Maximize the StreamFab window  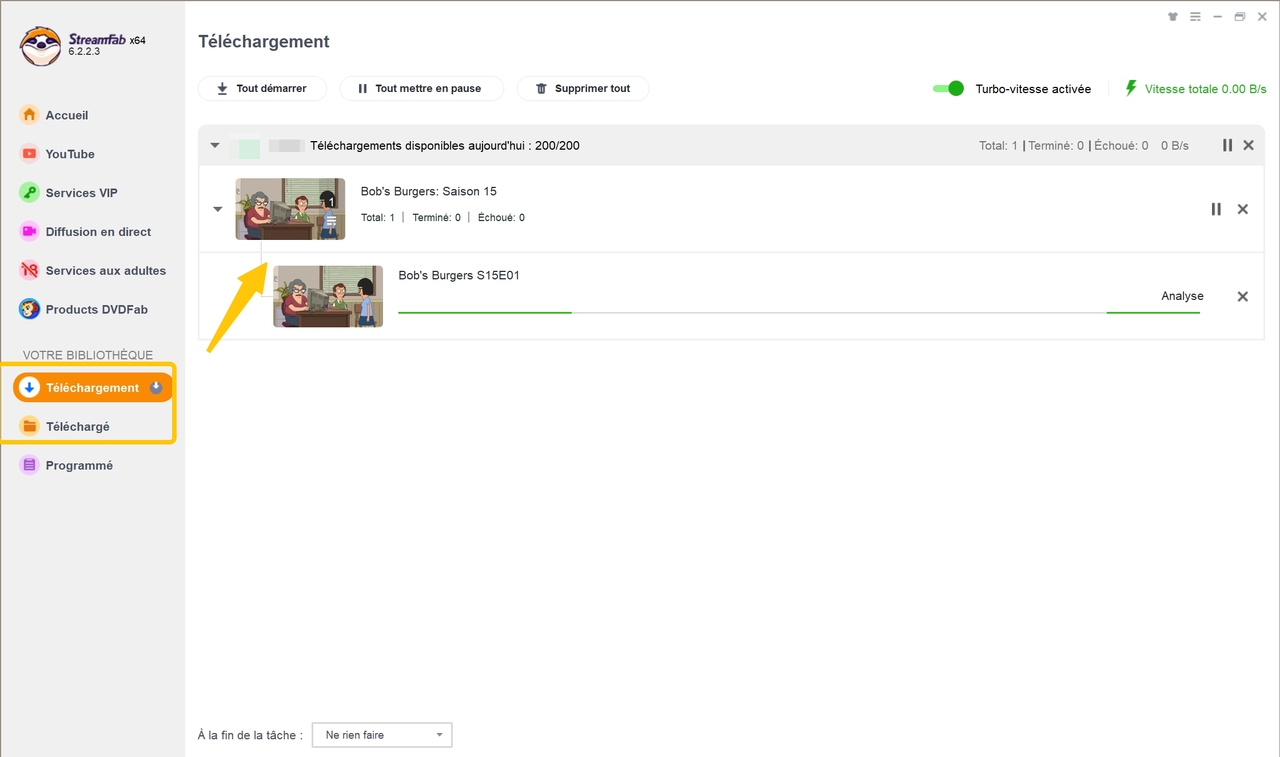click(x=1240, y=16)
